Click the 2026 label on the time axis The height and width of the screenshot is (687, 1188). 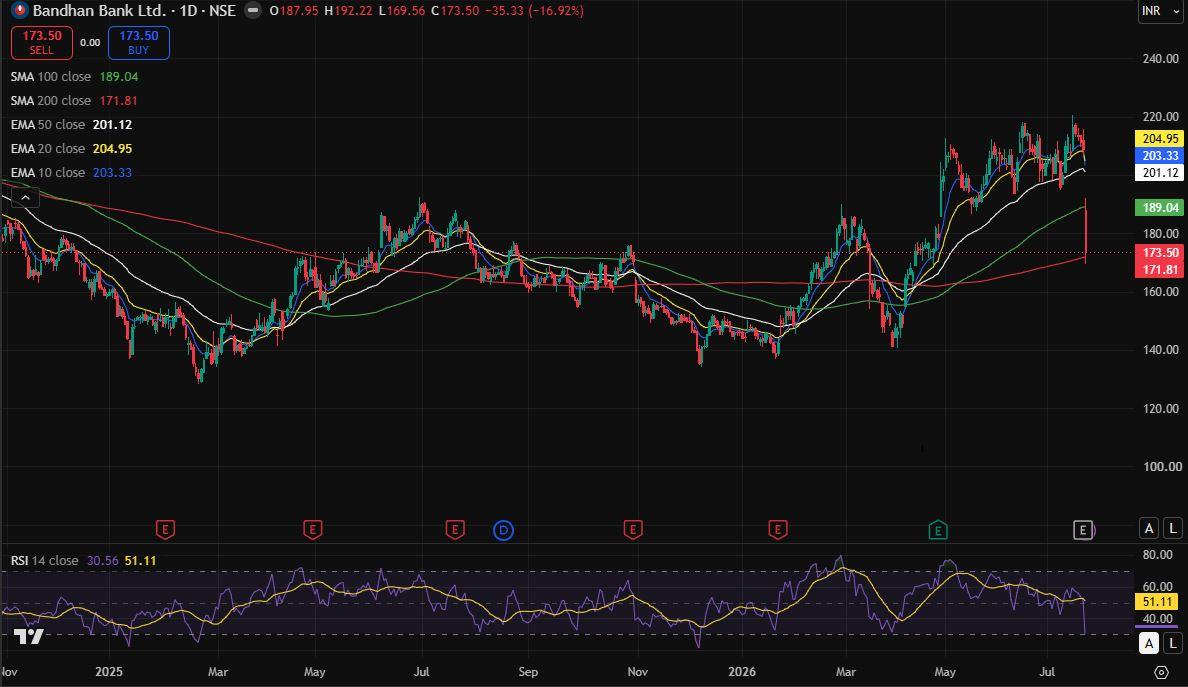[742, 672]
